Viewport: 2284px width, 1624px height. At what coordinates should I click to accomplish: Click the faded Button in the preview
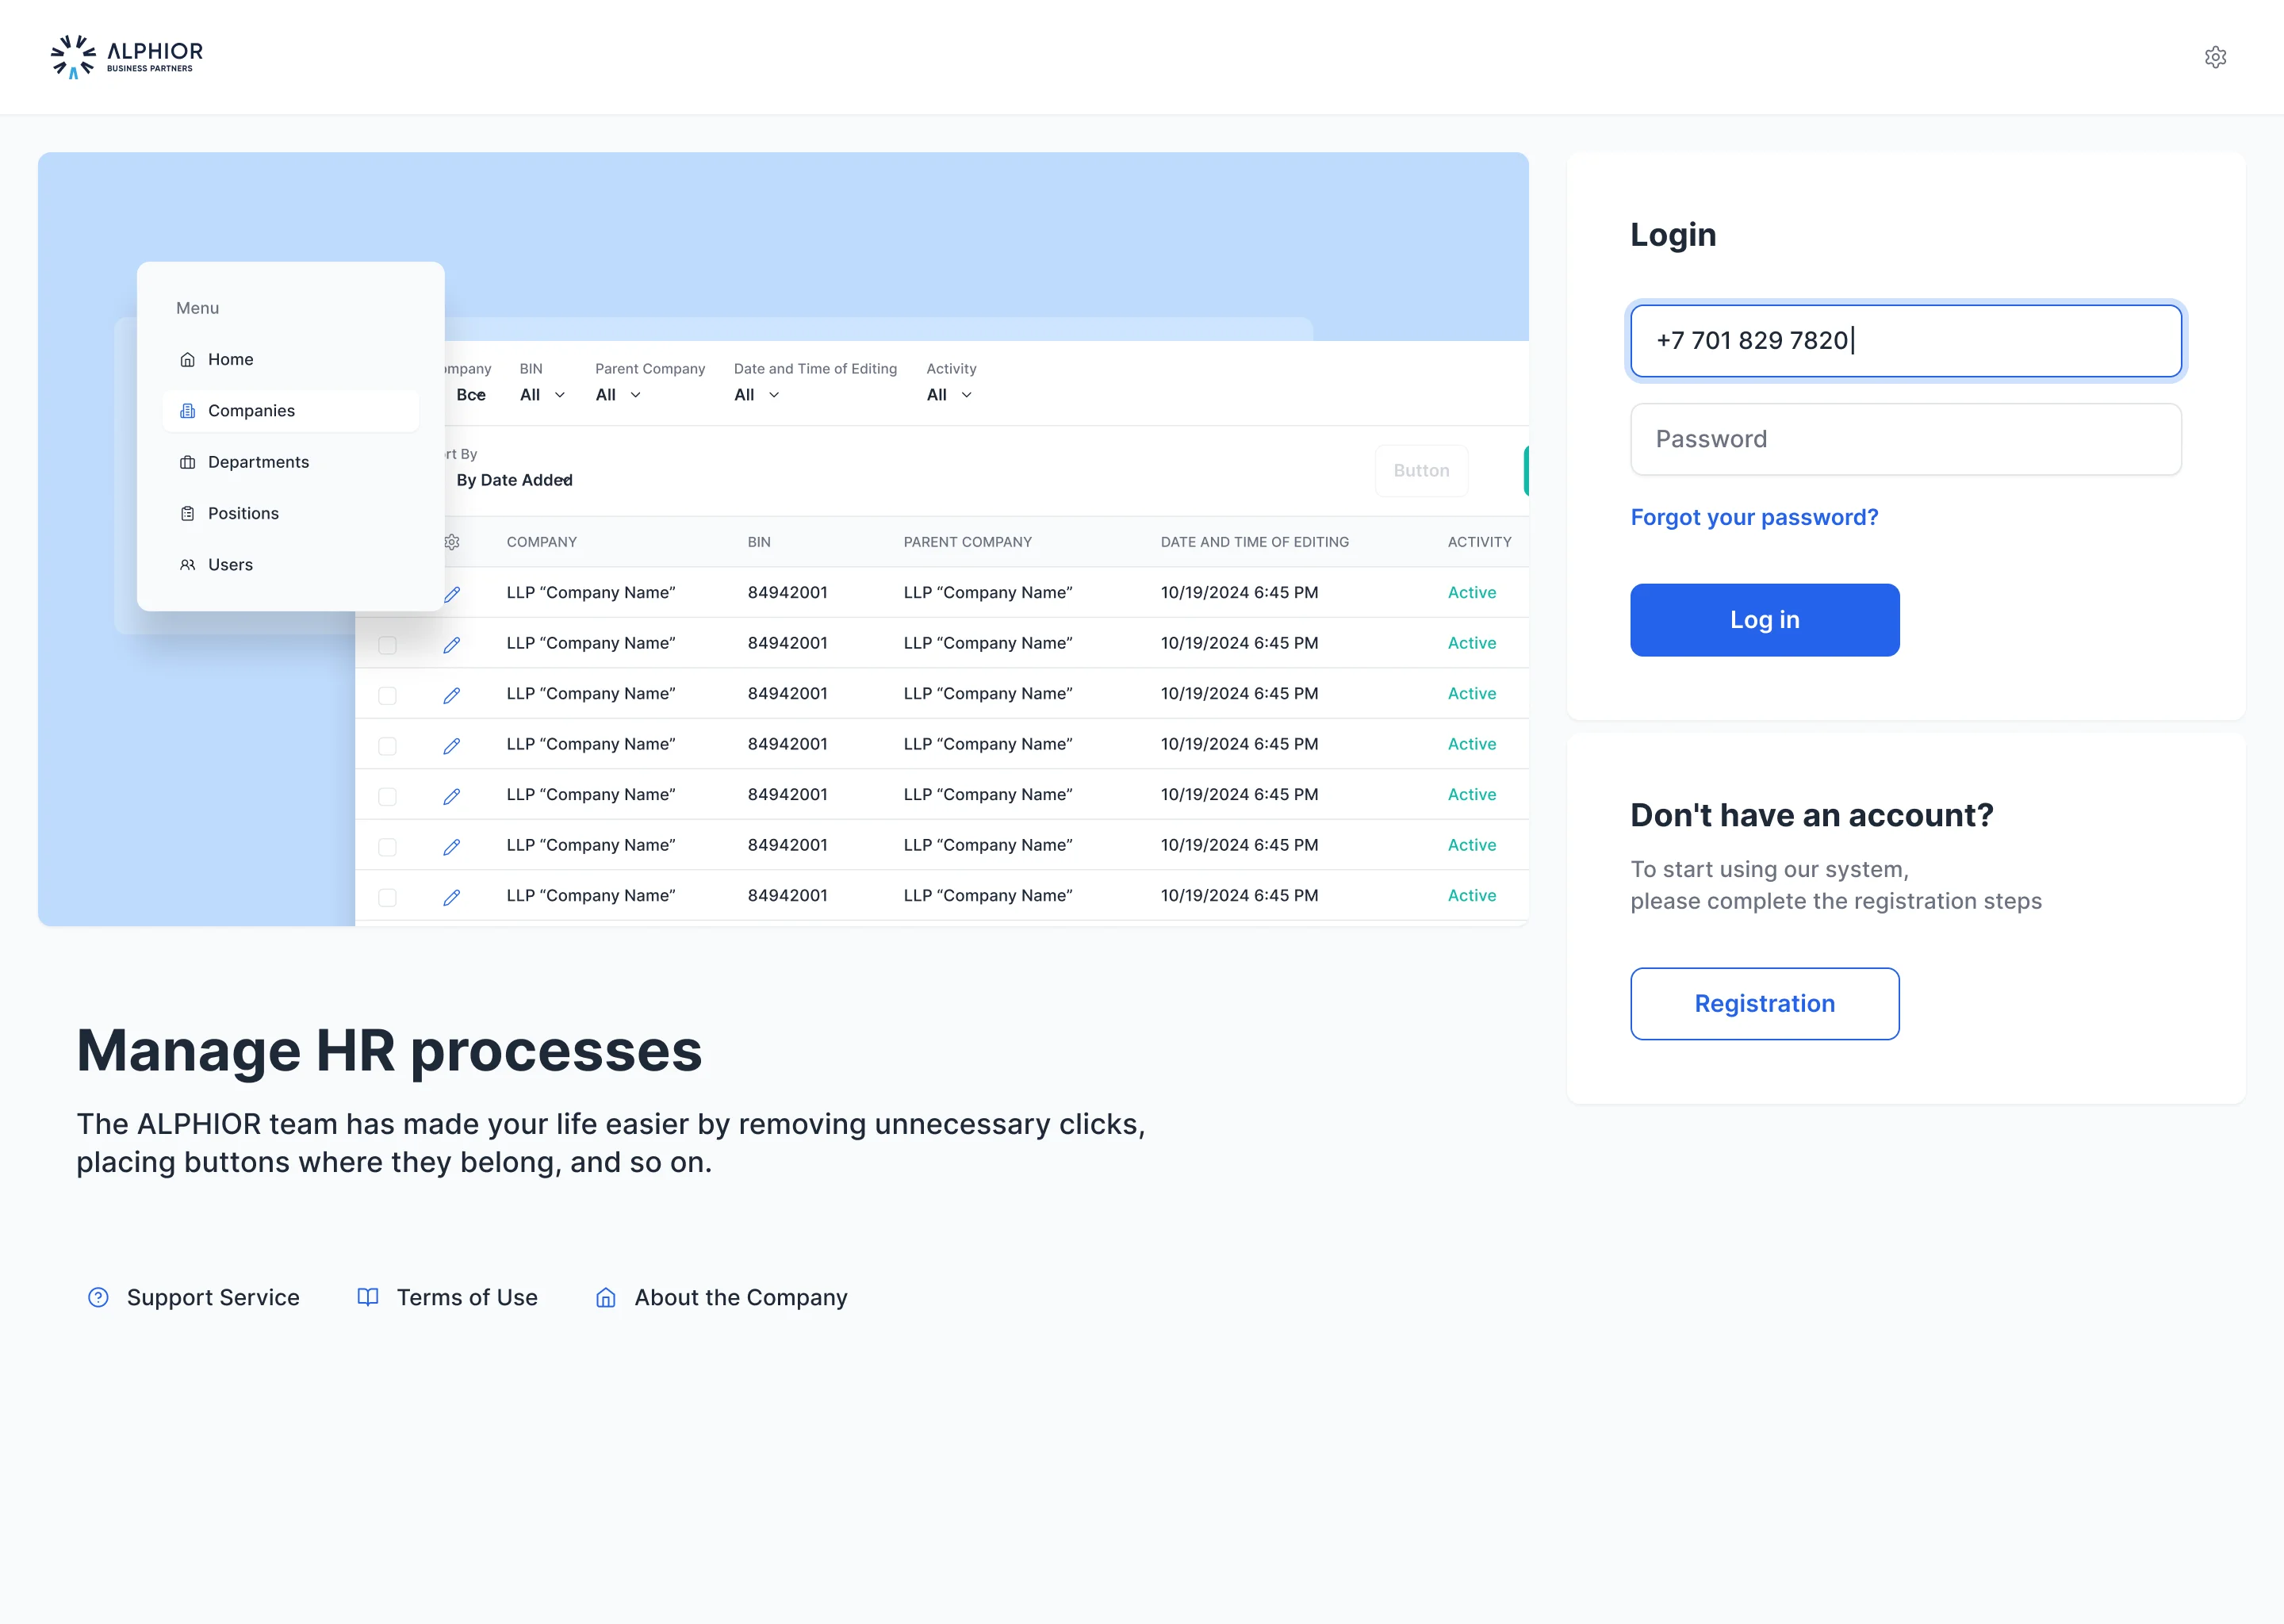point(1421,471)
